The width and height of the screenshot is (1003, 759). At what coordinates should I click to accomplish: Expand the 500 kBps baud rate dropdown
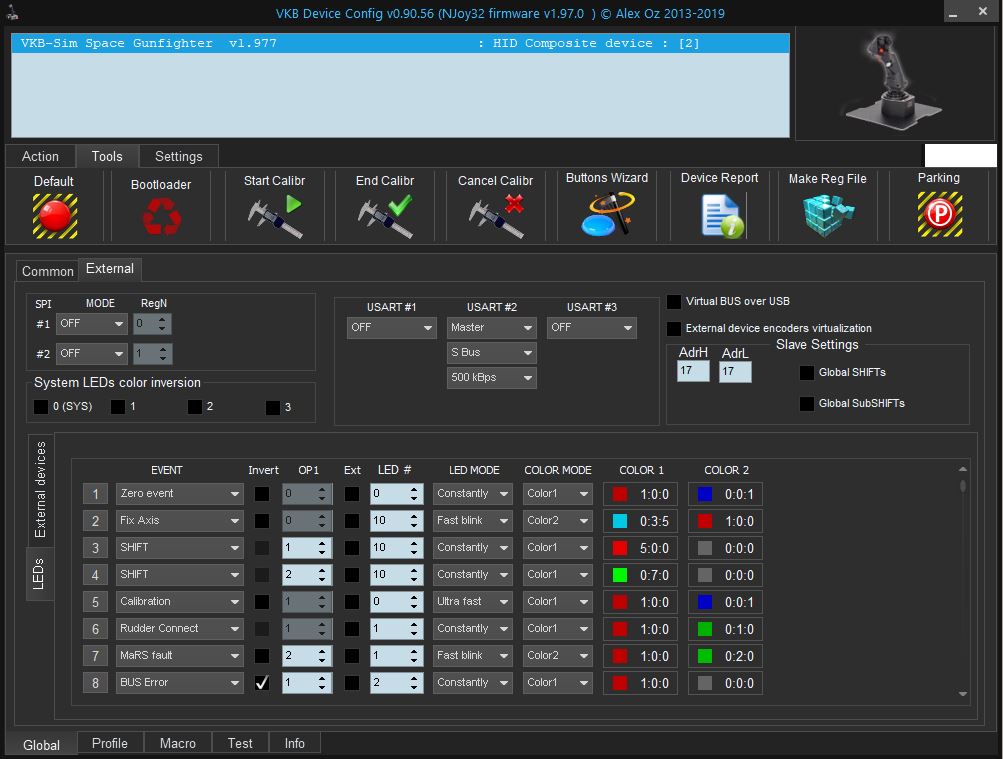pyautogui.click(x=491, y=378)
